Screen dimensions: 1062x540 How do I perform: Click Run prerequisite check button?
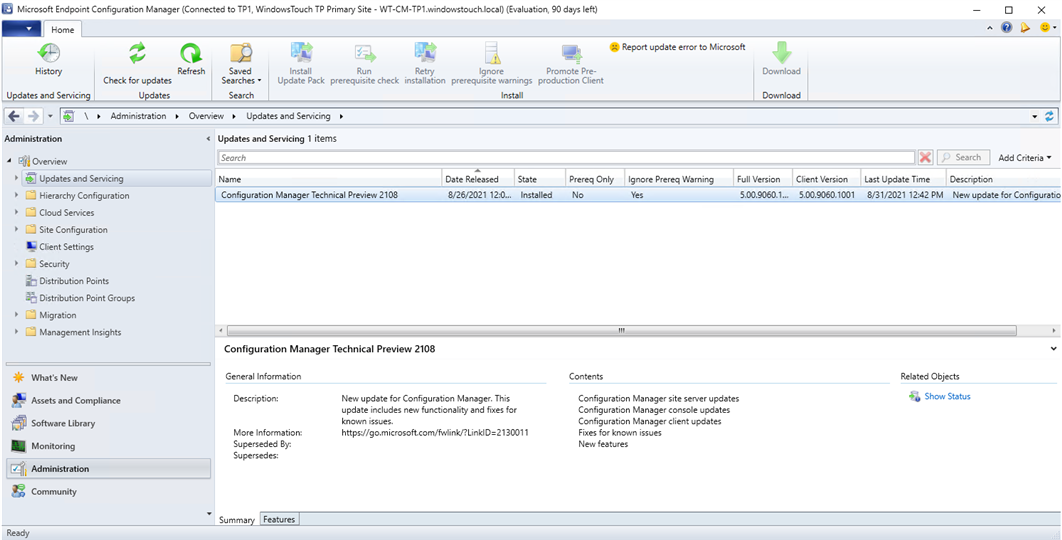click(x=364, y=64)
